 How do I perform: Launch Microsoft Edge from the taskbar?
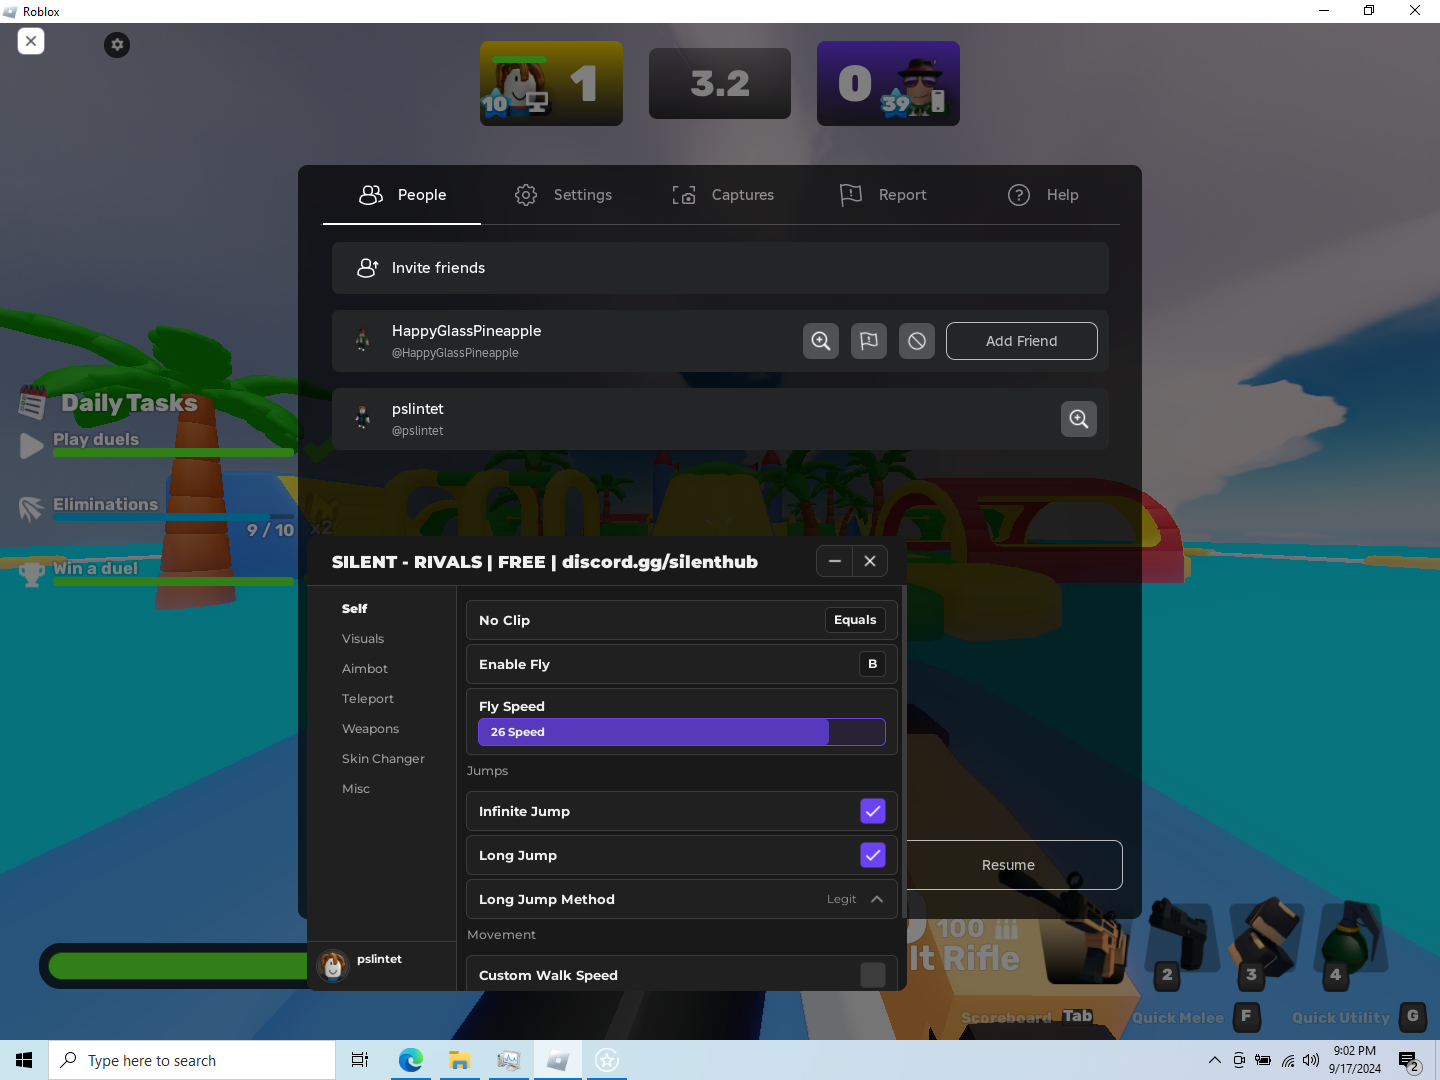coord(411,1060)
